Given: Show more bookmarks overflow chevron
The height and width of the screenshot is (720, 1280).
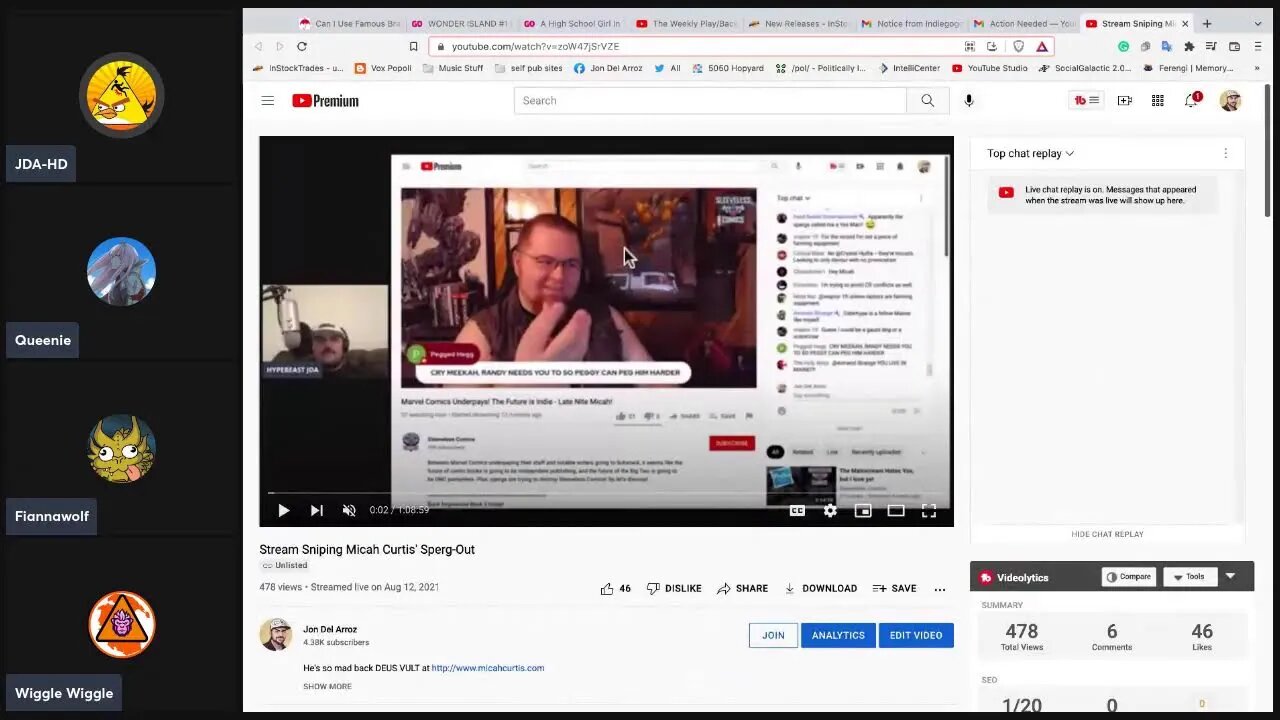Looking at the screenshot, I should point(1257,68).
